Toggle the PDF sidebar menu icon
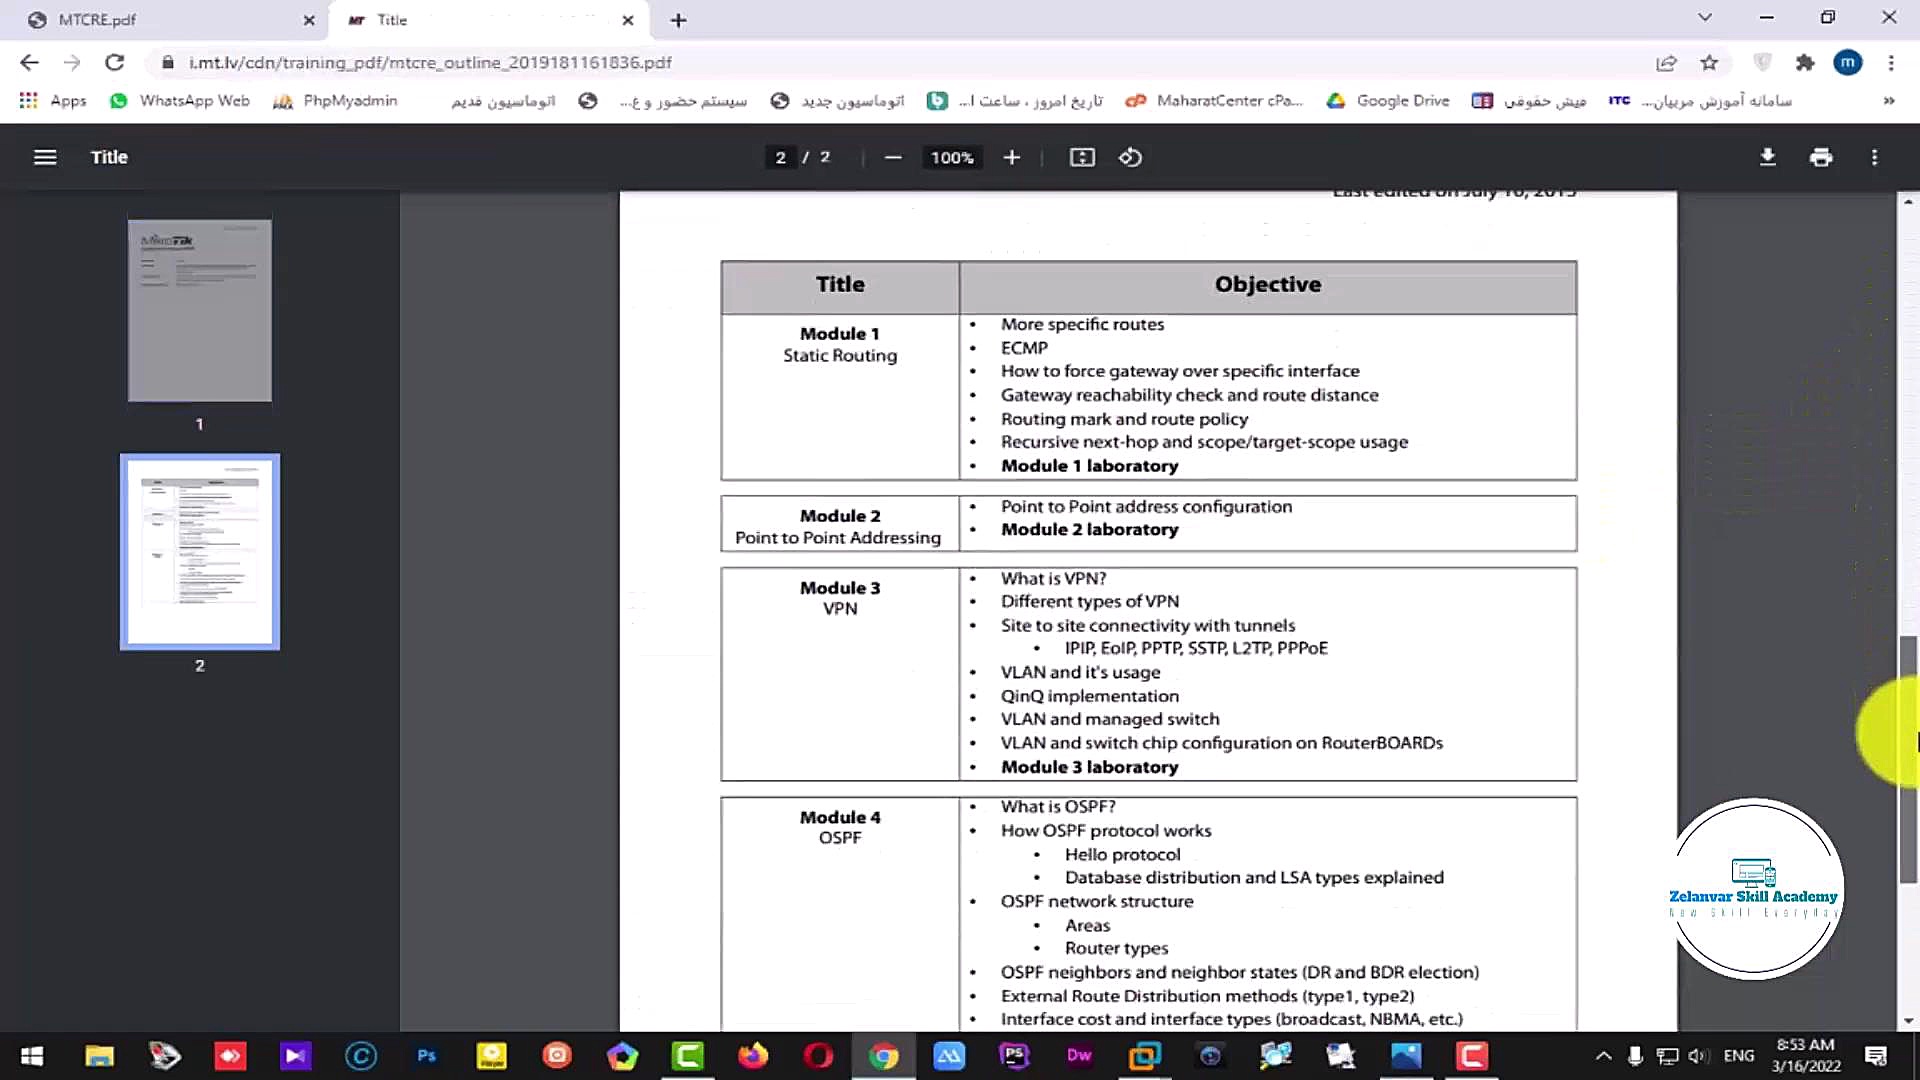The height and width of the screenshot is (1080, 1920). pos(45,157)
